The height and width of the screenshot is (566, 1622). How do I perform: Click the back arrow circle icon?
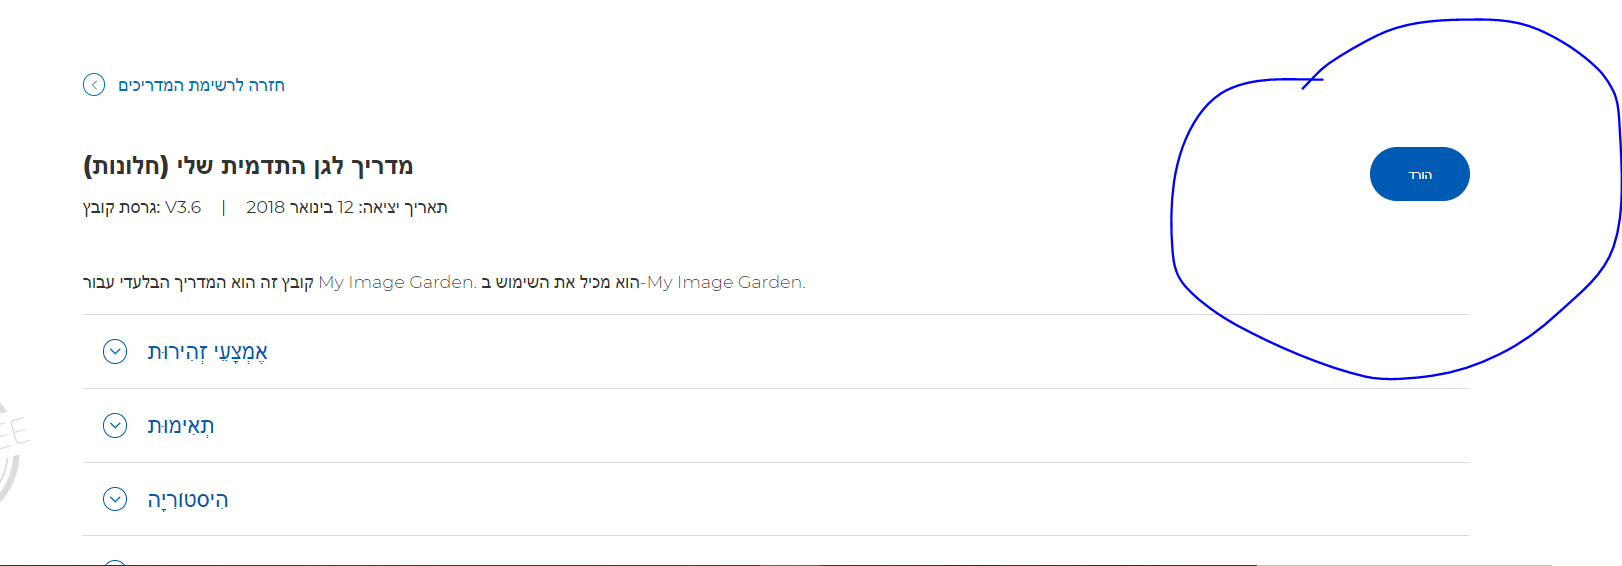point(94,85)
